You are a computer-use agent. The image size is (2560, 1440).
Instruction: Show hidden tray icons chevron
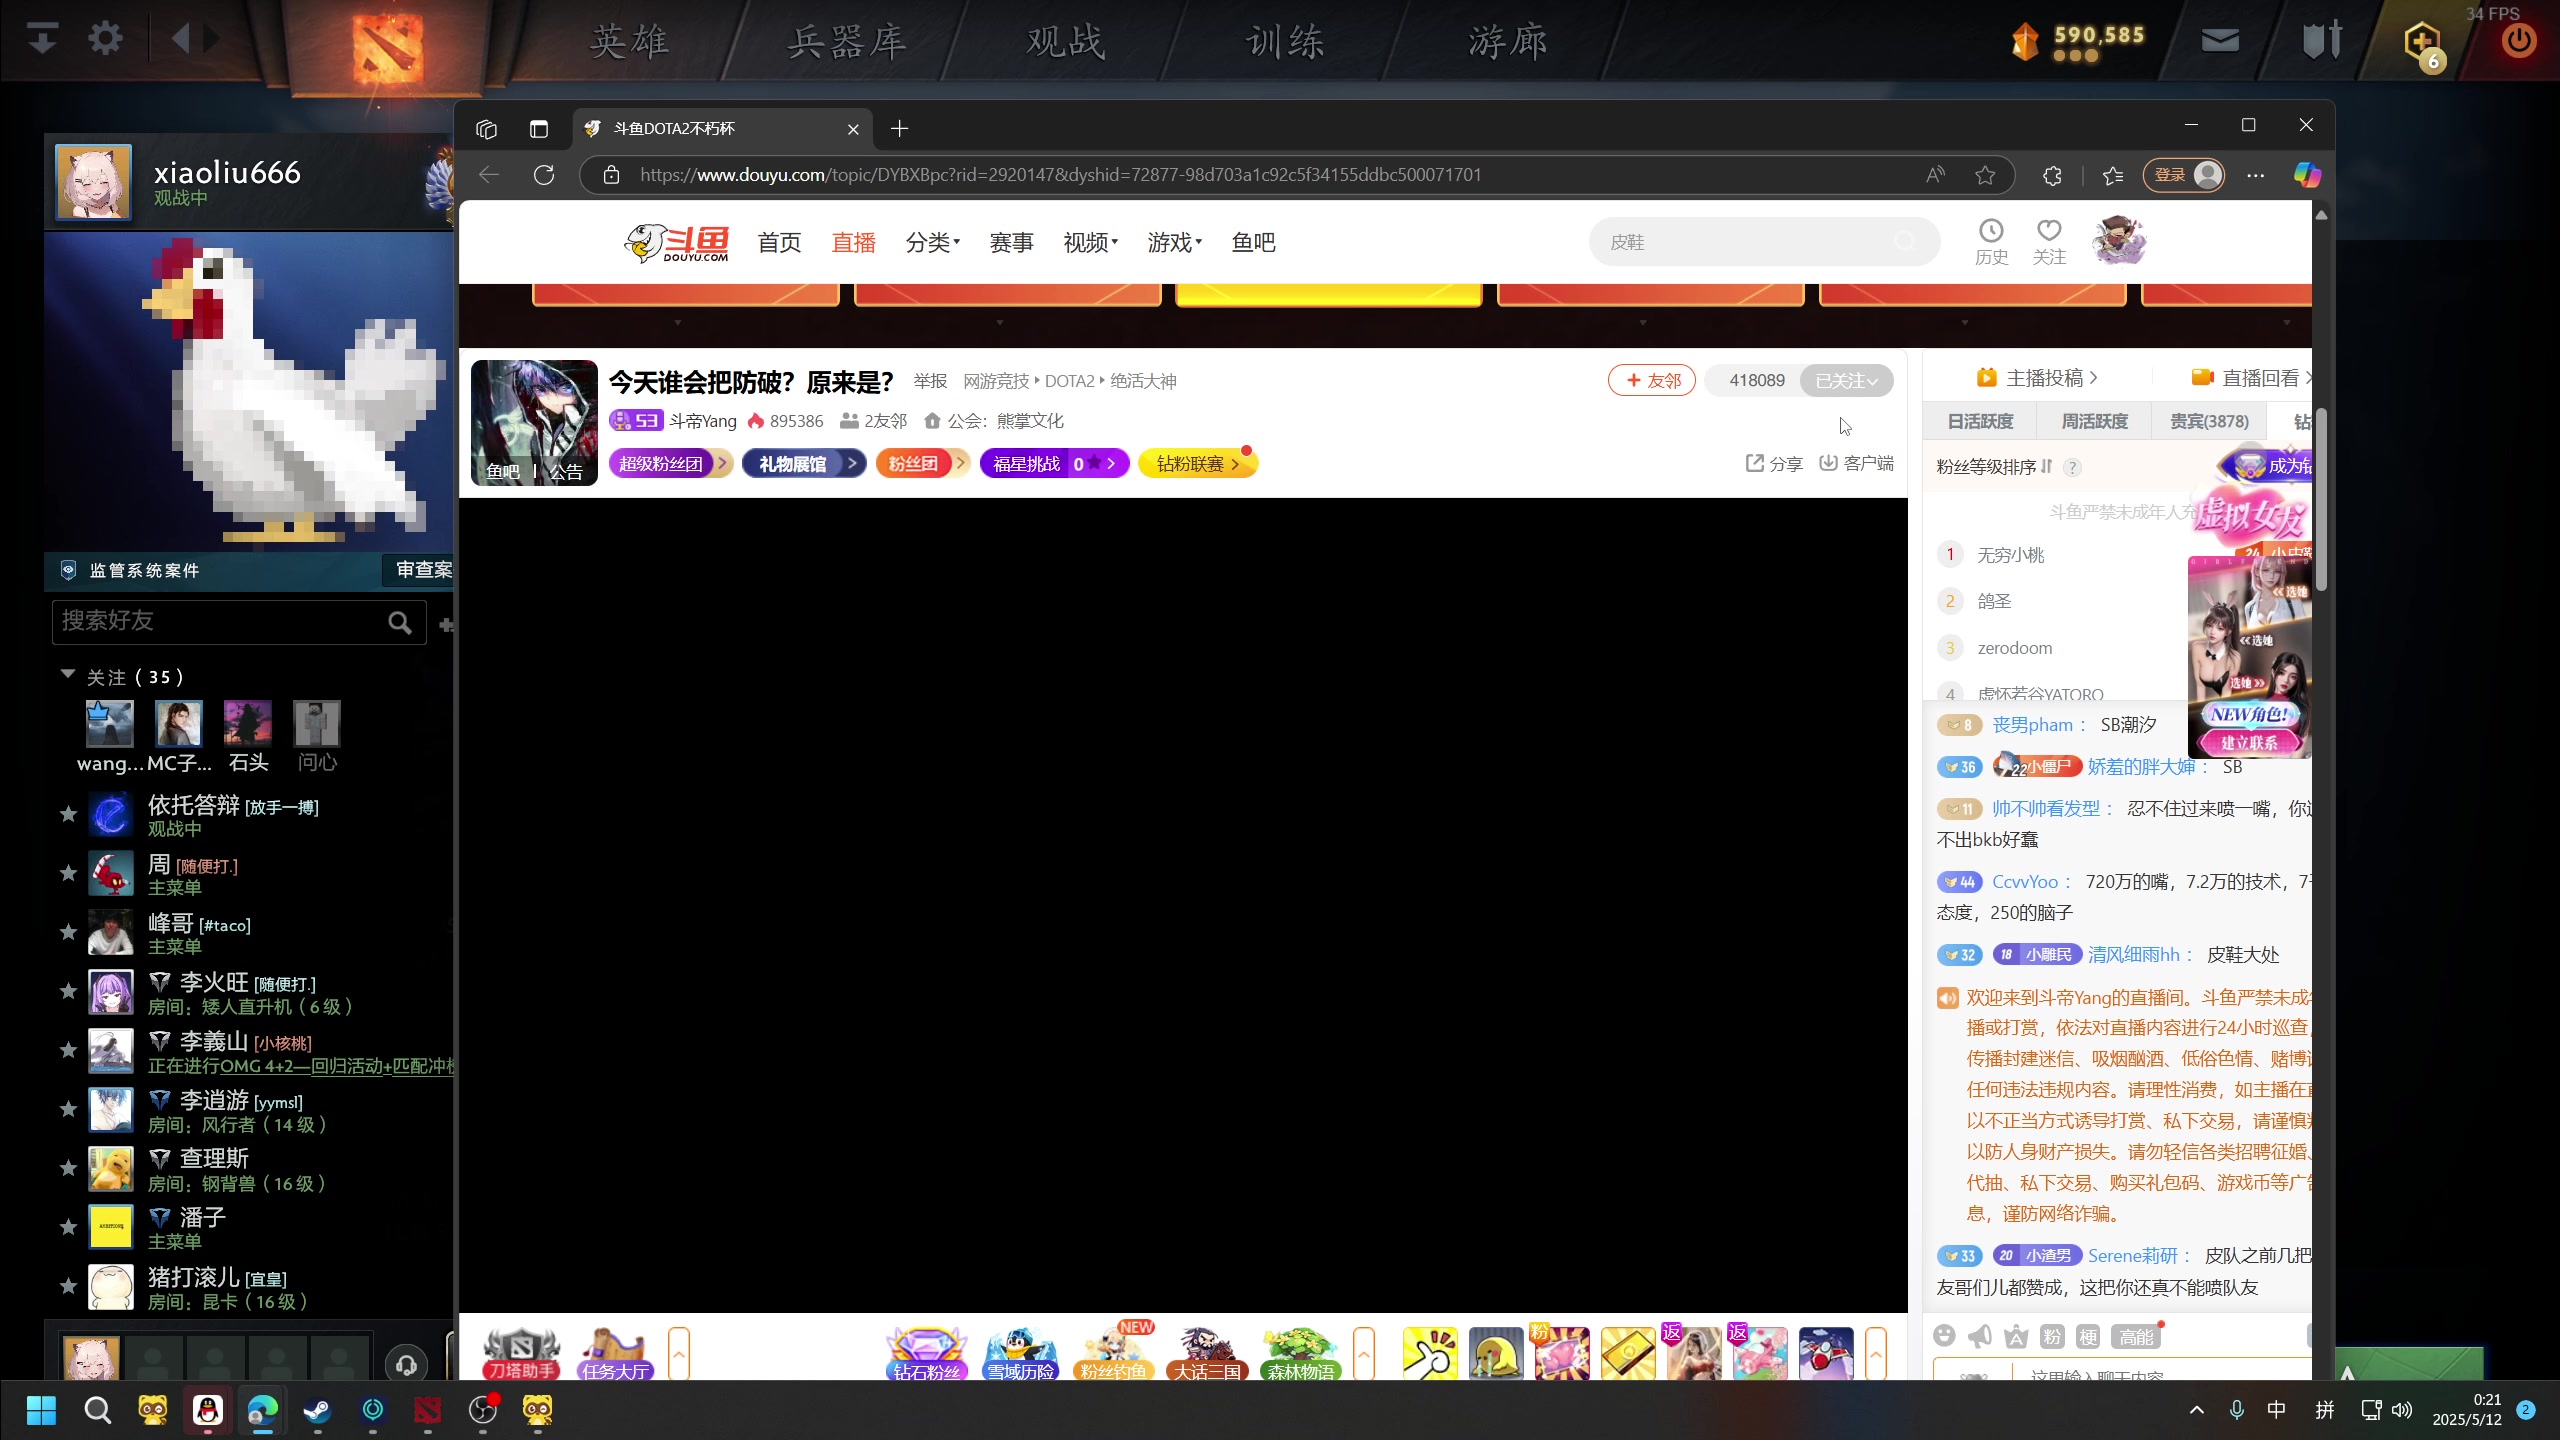2197,1410
